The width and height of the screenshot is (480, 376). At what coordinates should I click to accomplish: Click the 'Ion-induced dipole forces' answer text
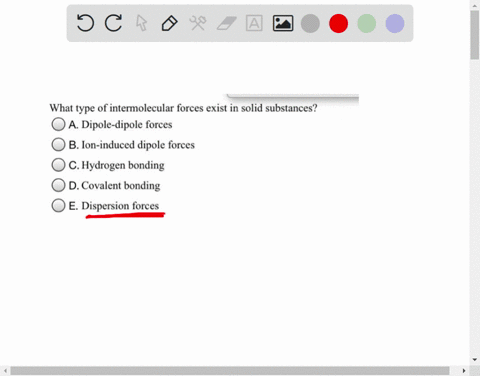[x=138, y=145]
